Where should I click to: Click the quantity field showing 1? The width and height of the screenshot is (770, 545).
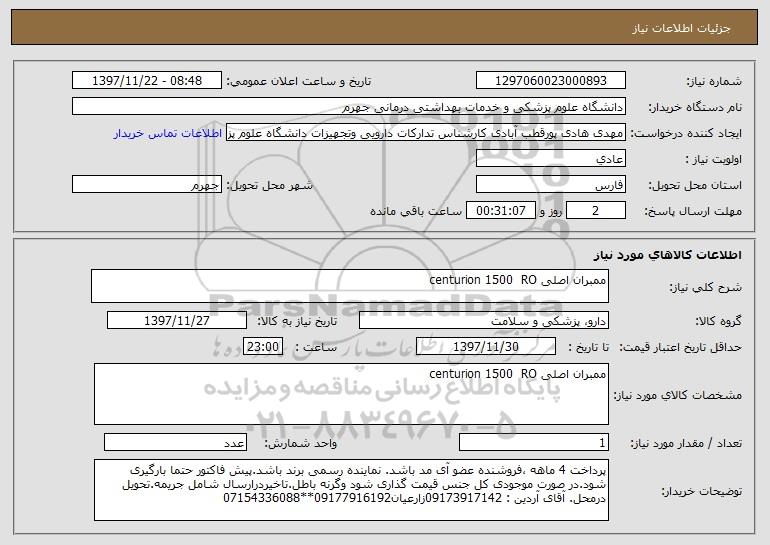click(534, 443)
